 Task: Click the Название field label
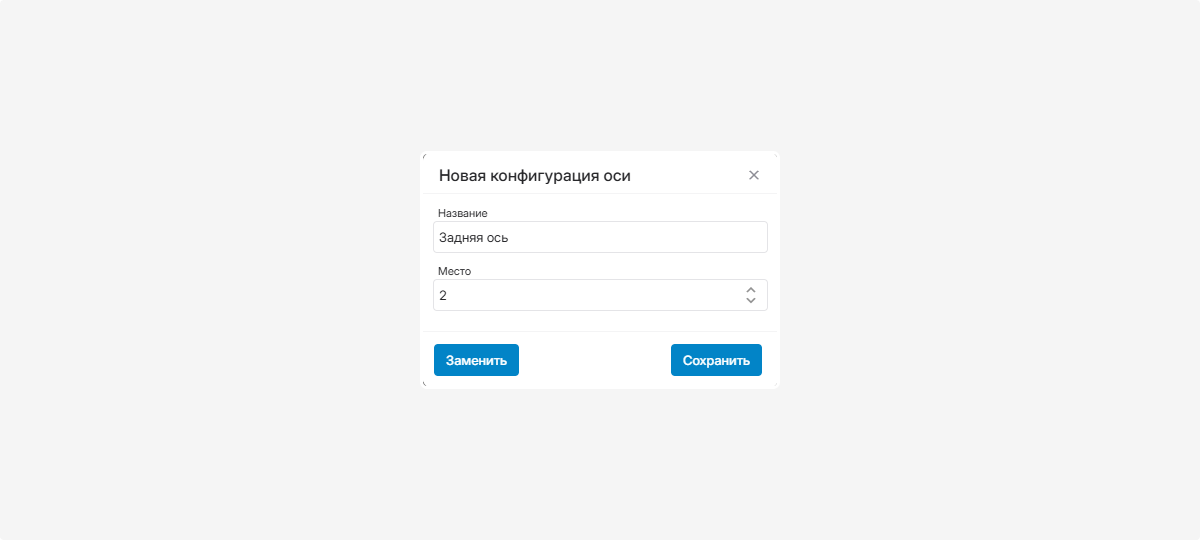[x=463, y=213]
